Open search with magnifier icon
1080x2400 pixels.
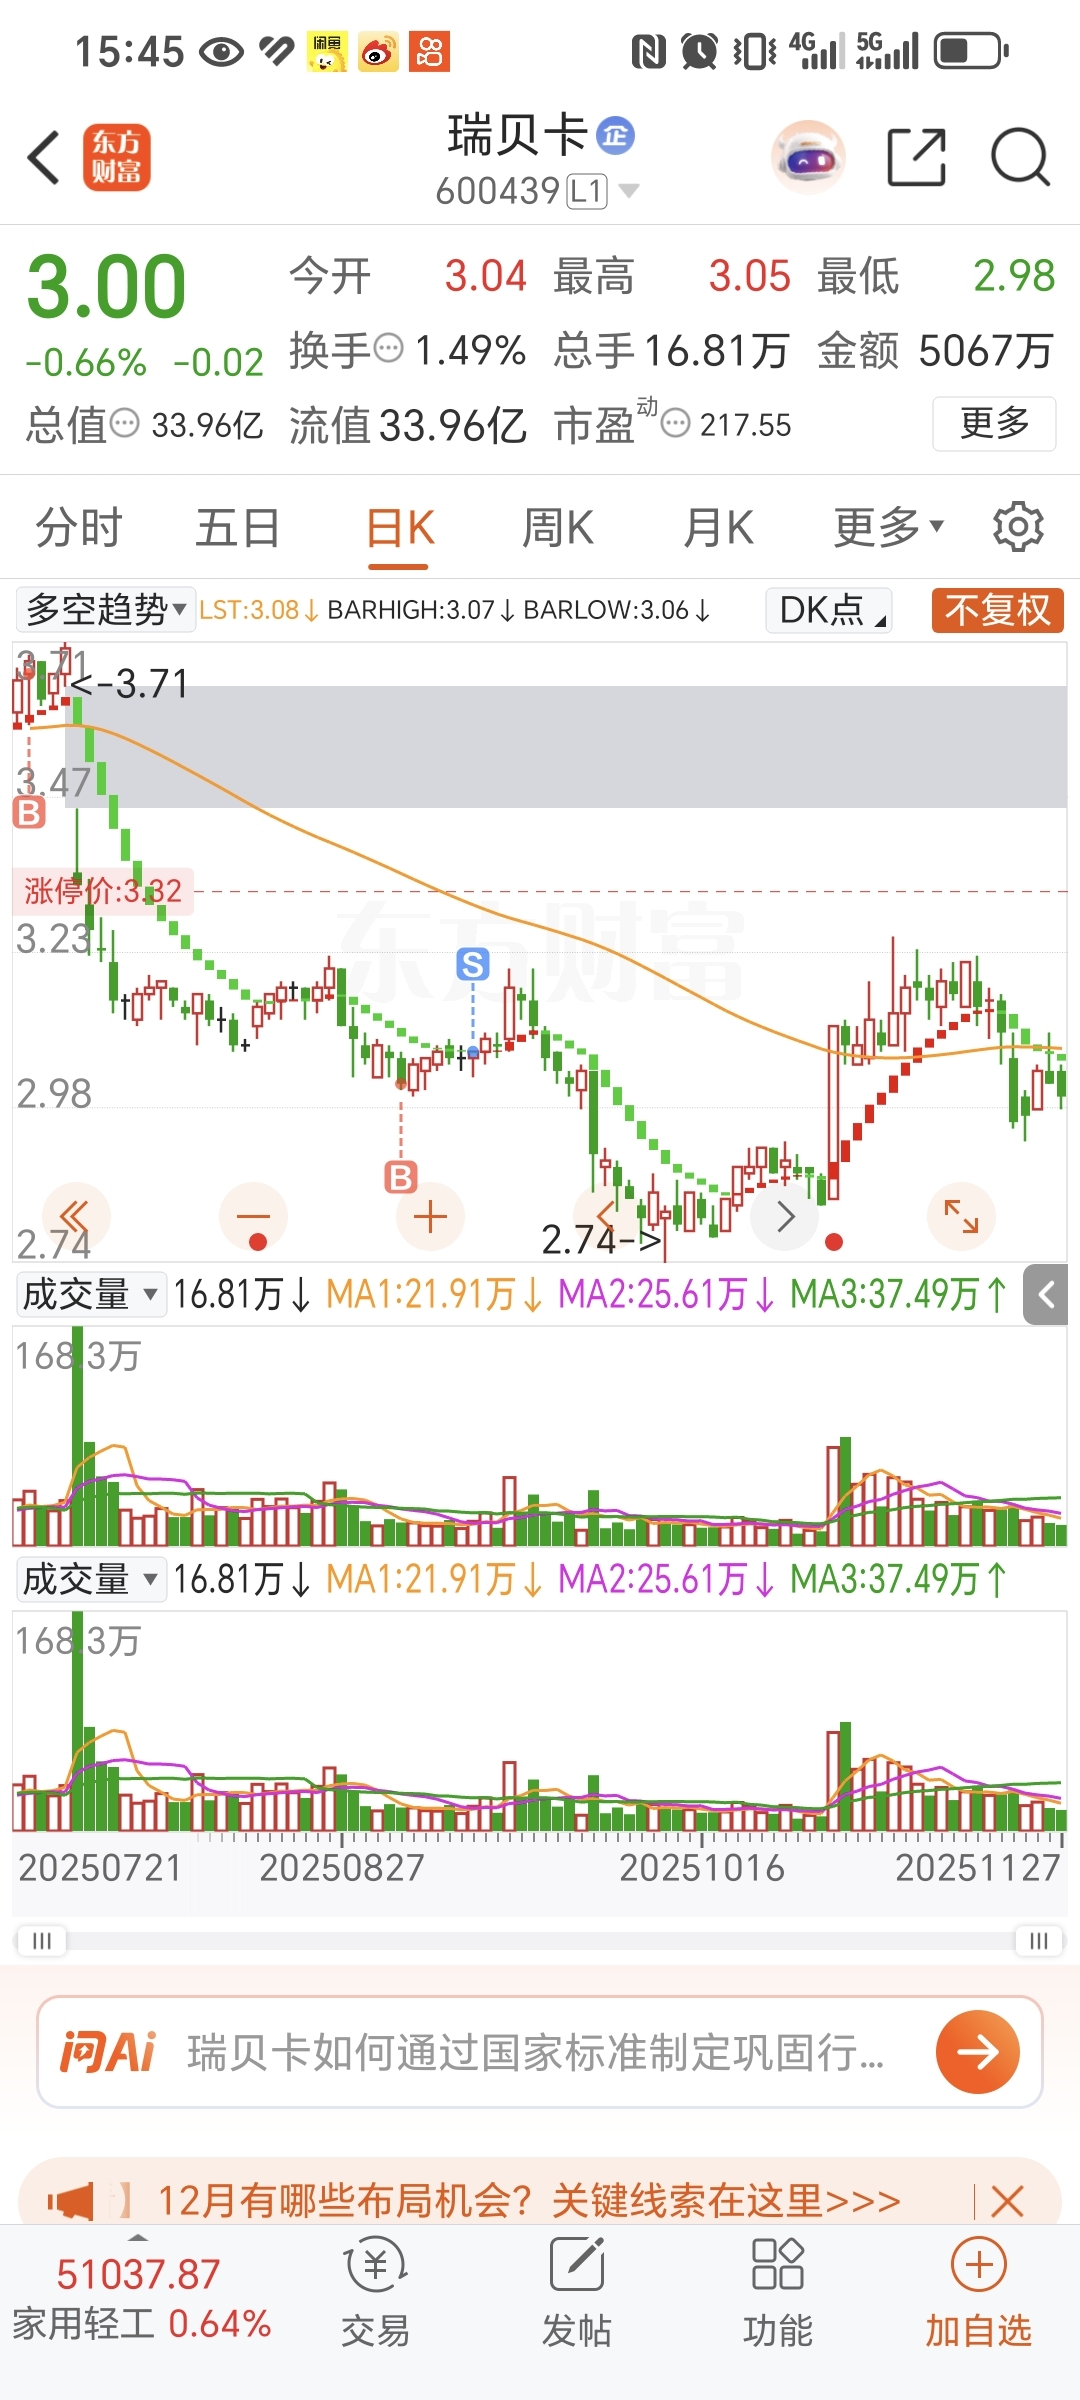click(x=1020, y=157)
